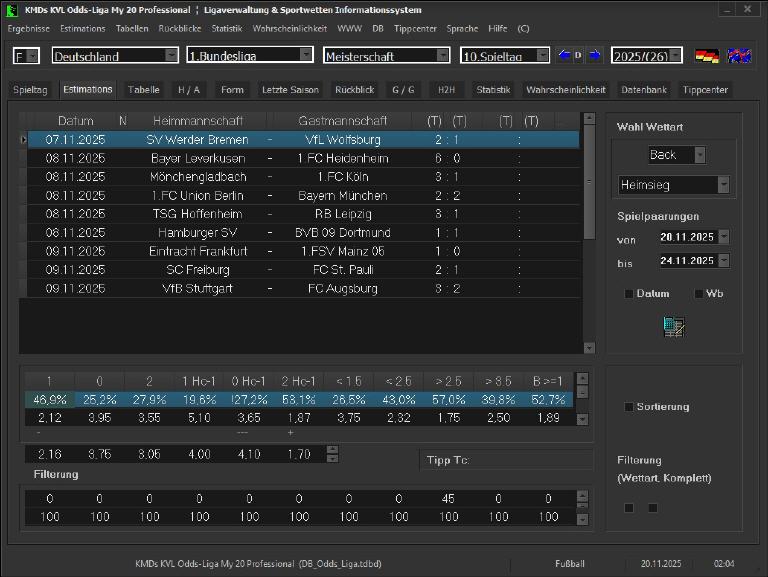Click the calculator table icon under Datum
The height and width of the screenshot is (577, 768).
(x=673, y=326)
